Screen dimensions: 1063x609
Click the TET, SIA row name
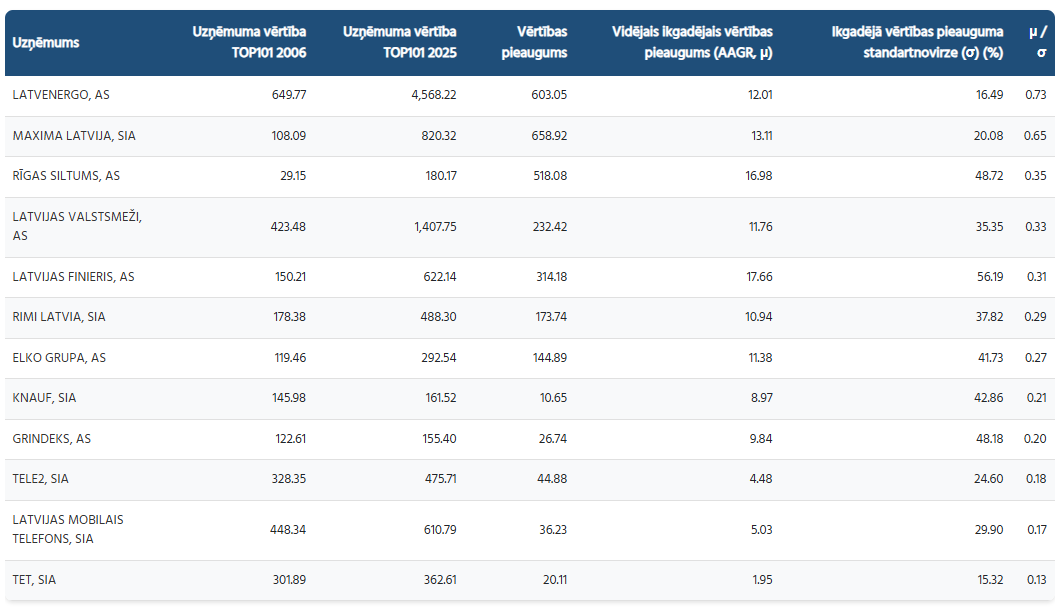pos(33,580)
